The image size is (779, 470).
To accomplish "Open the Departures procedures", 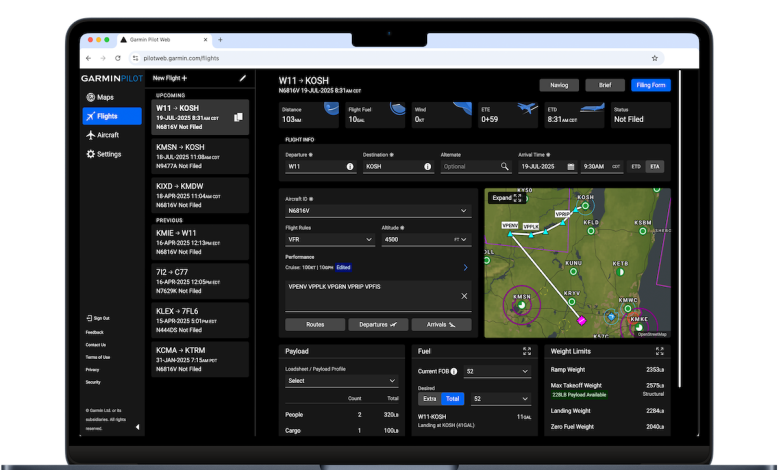I will (x=378, y=324).
